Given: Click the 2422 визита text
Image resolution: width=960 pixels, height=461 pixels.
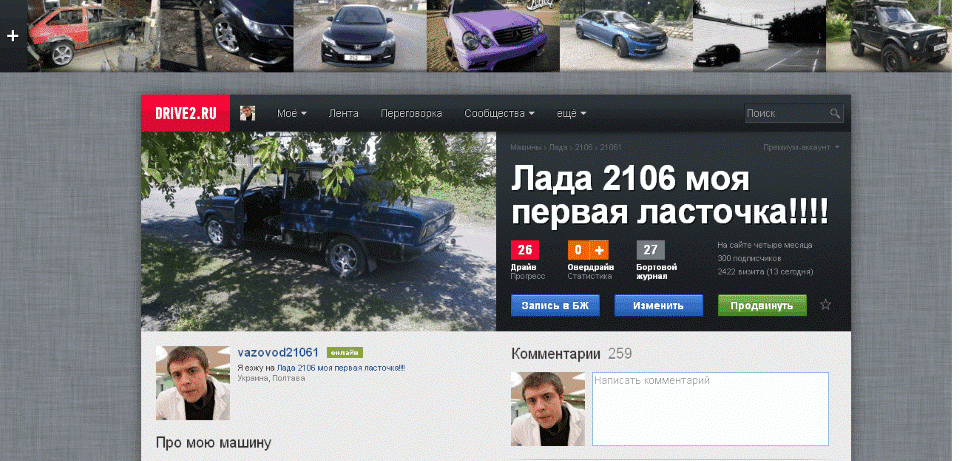Looking at the screenshot, I should pyautogui.click(x=765, y=272).
